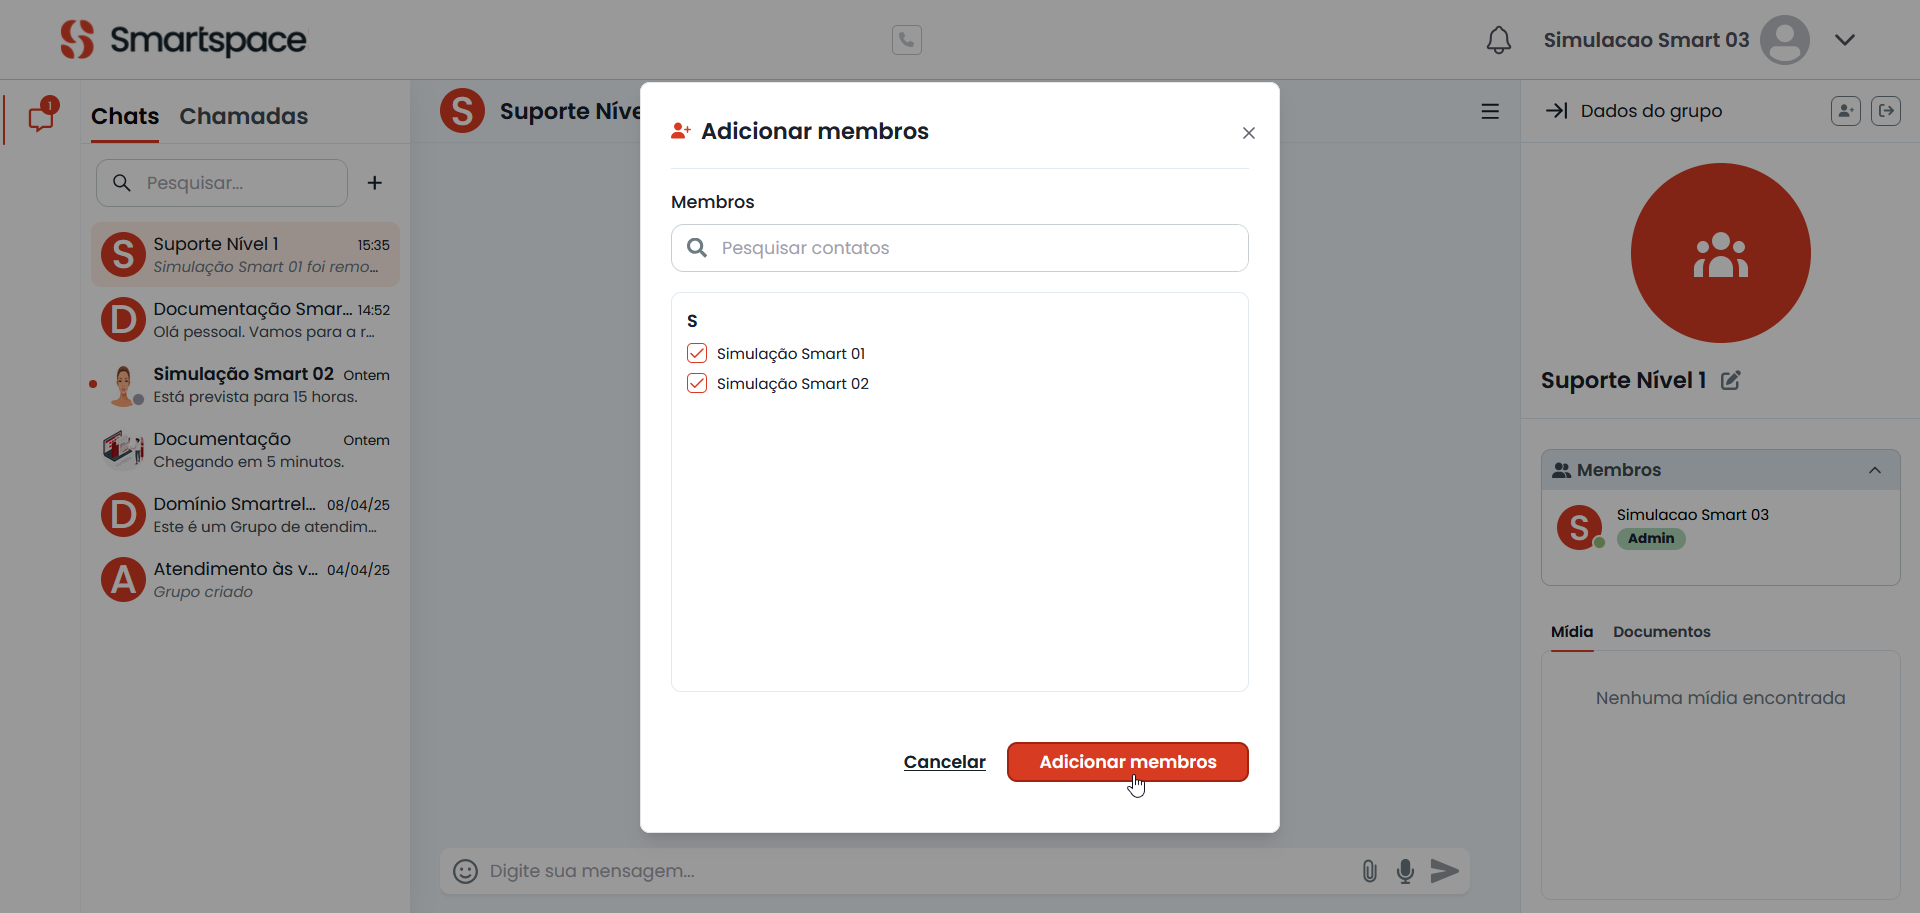Open the user account dropdown arrow
The image size is (1920, 913).
pos(1845,40)
